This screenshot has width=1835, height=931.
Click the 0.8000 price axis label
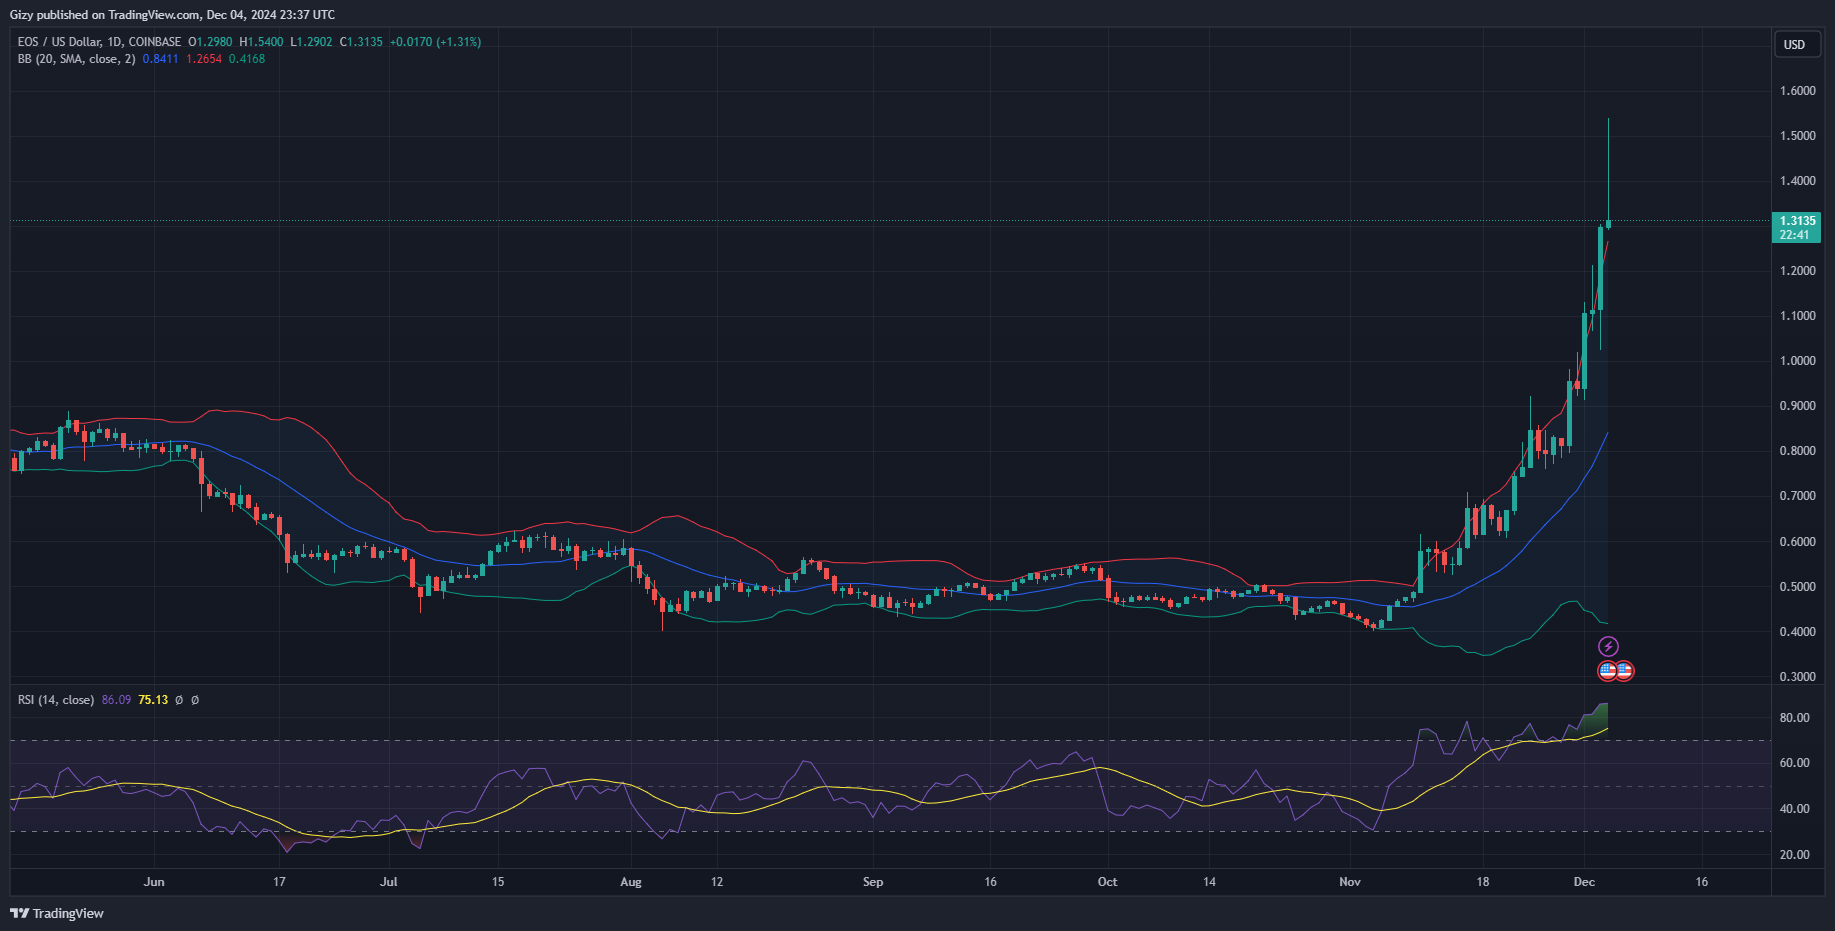pyautogui.click(x=1797, y=451)
